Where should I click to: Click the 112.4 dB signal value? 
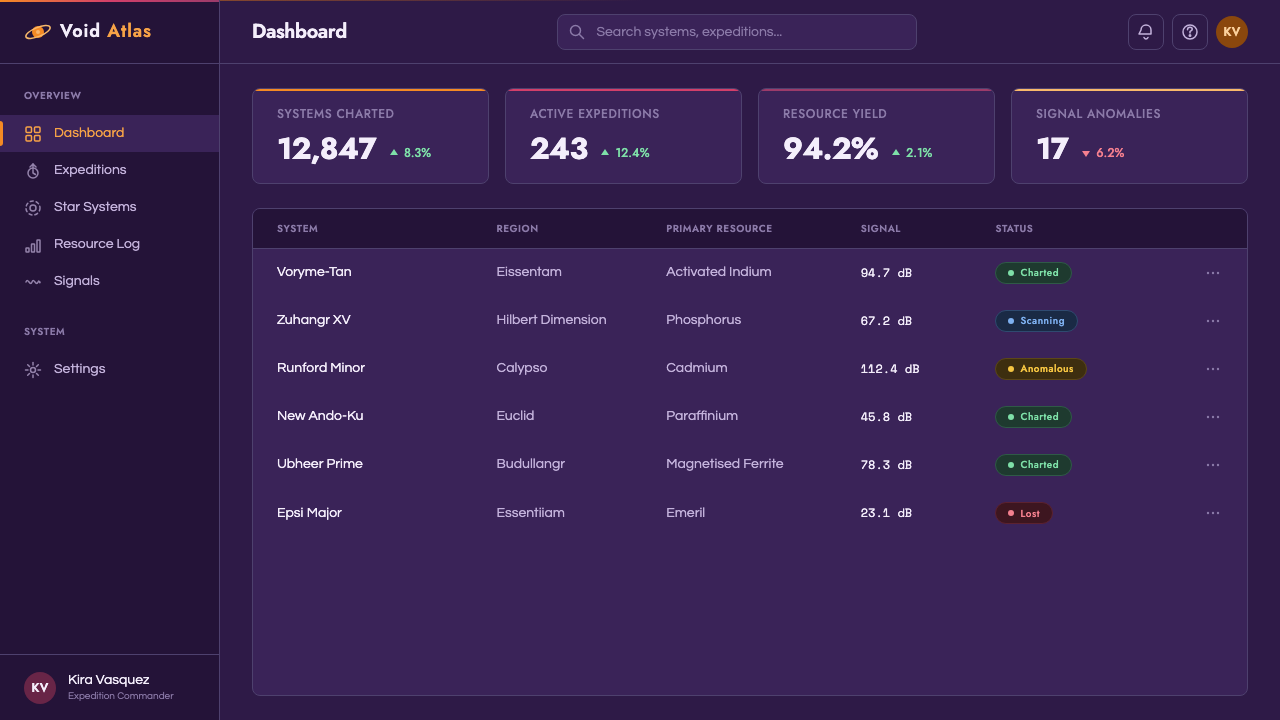(890, 369)
